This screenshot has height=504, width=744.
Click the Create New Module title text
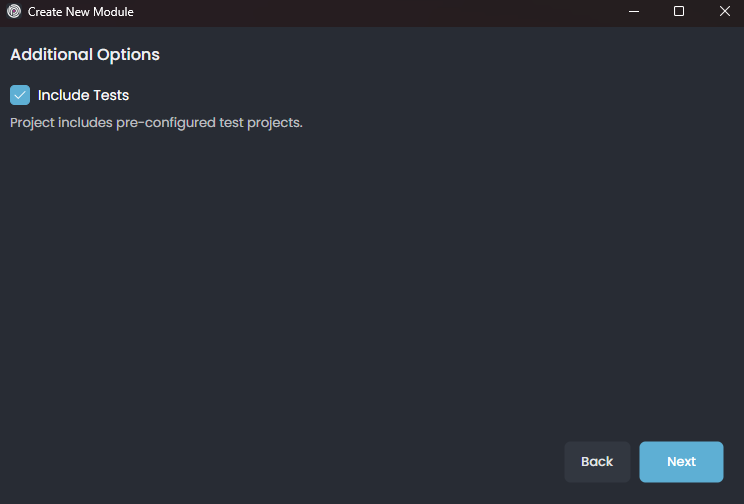pos(80,12)
